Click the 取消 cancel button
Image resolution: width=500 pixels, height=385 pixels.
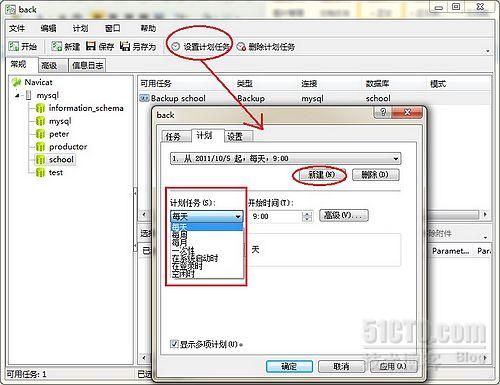[342, 366]
